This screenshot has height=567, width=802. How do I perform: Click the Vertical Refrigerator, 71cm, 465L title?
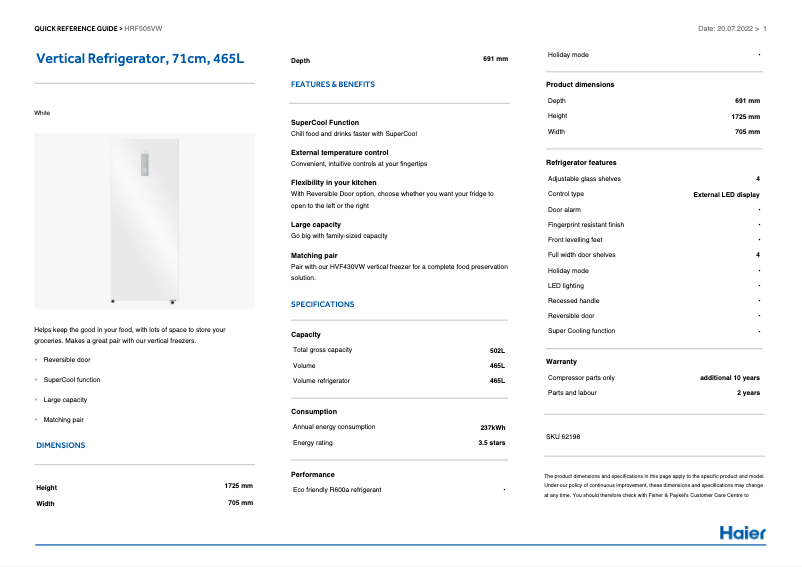140,60
